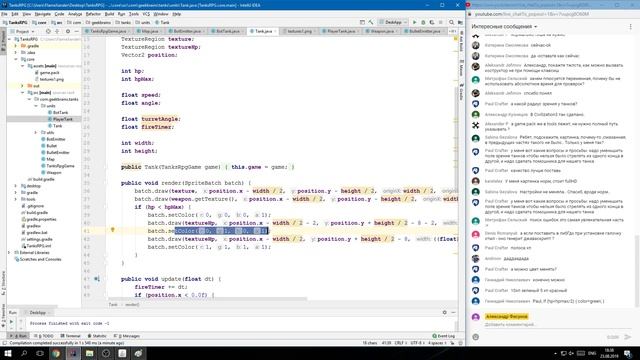Click the Debug bug icon in the toolbar
The width and height of the screenshot is (640, 360).
[423, 22]
